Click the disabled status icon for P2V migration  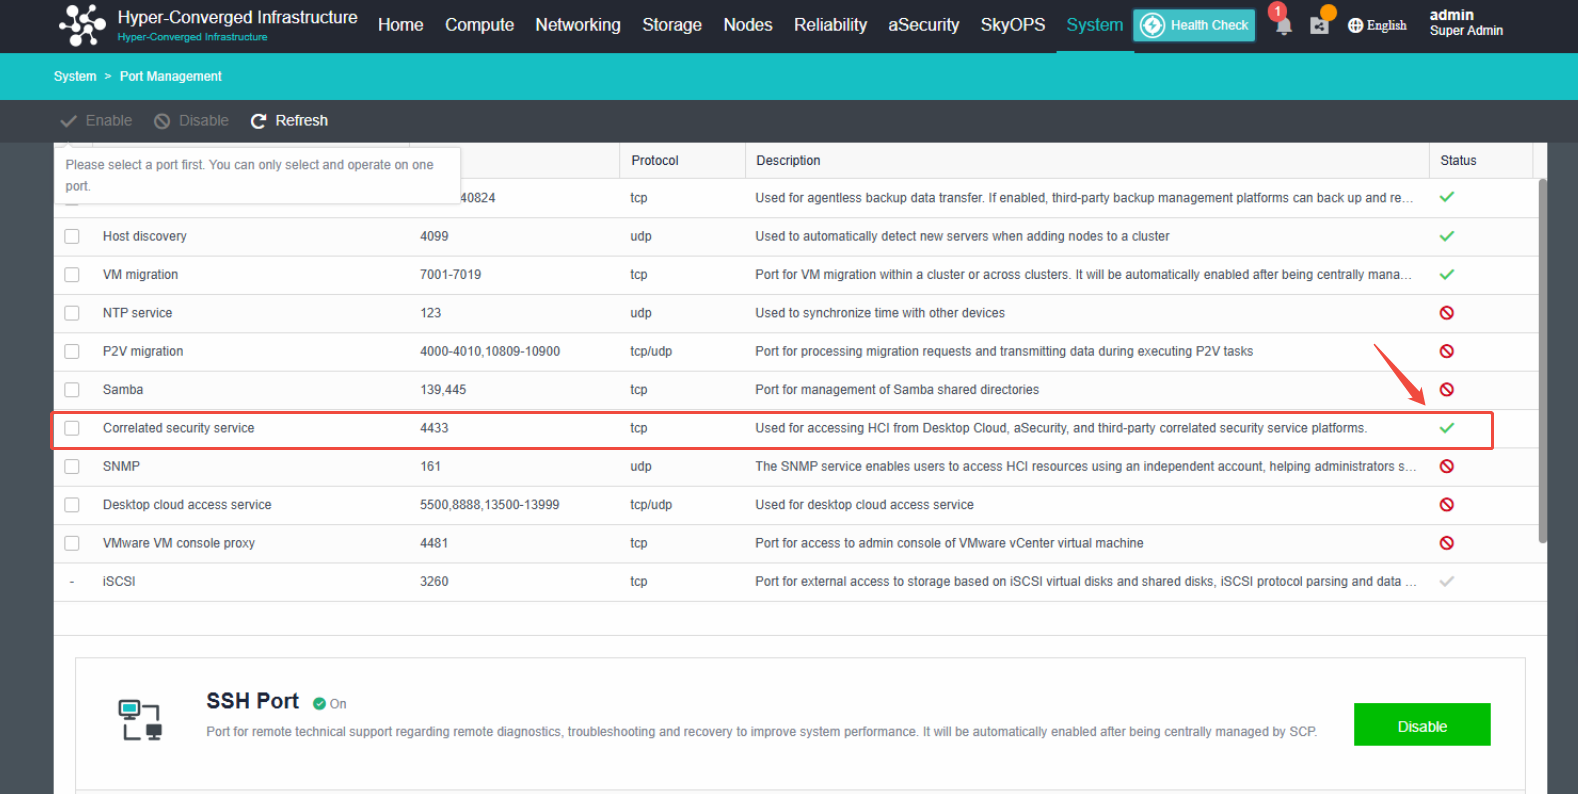1446,351
